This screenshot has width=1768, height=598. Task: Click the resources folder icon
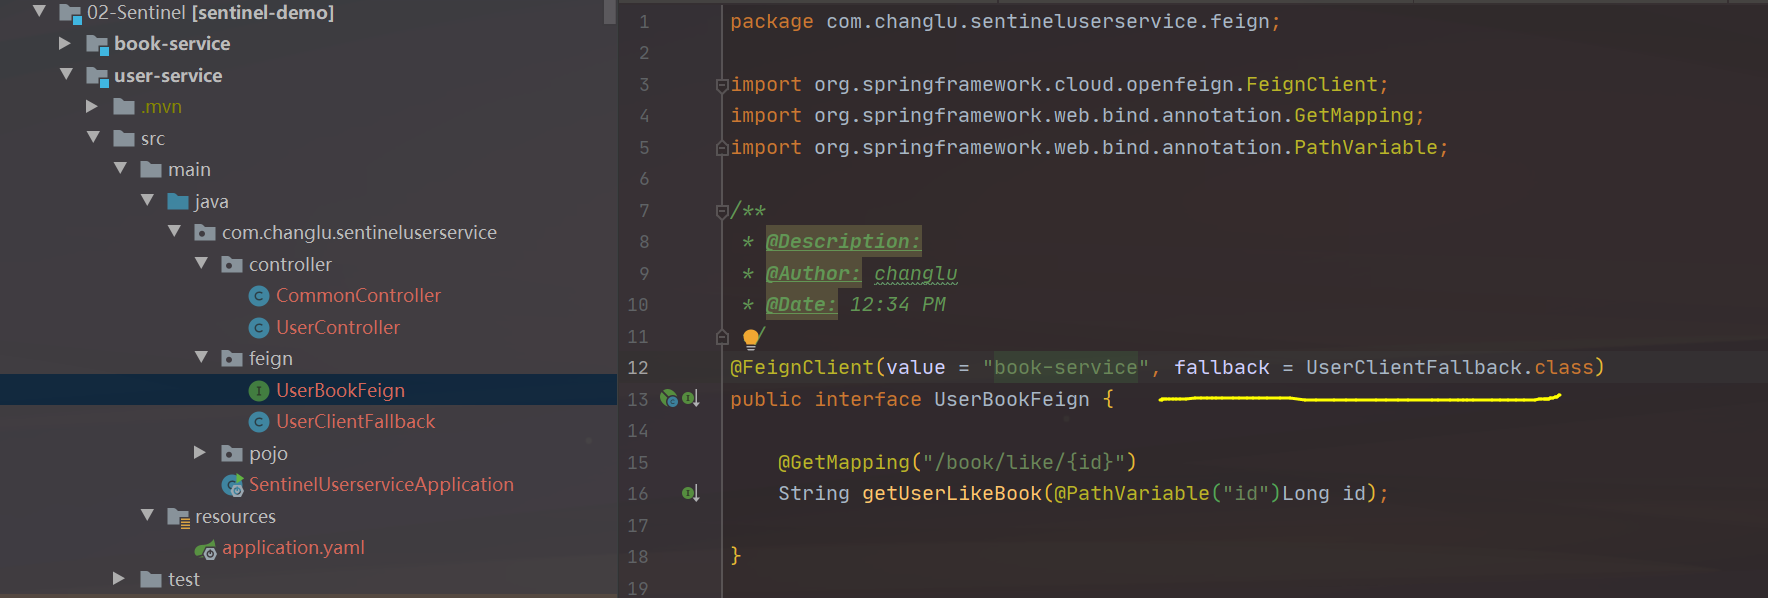tap(178, 517)
